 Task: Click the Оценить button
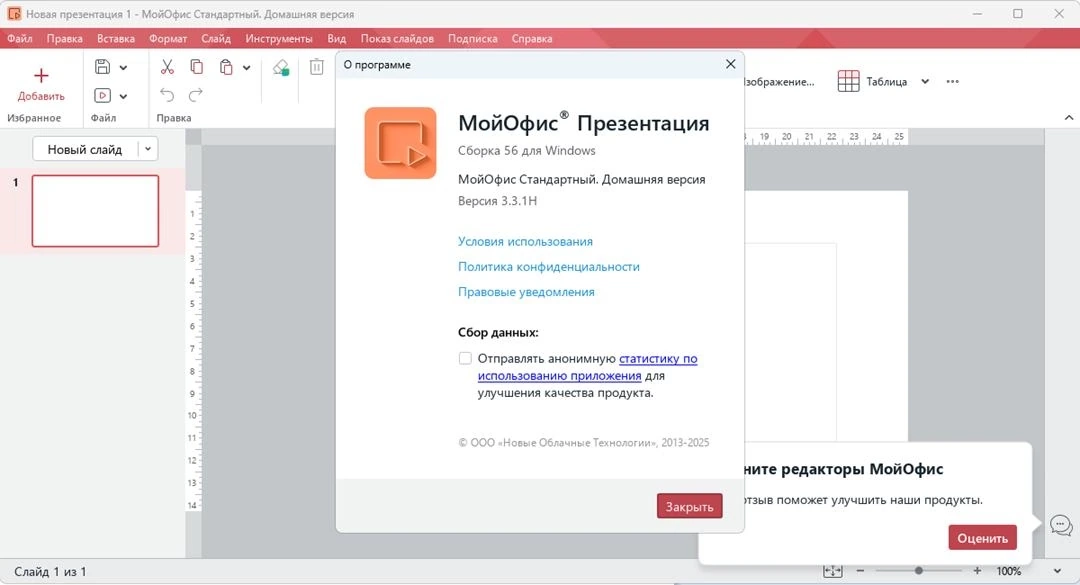coord(982,538)
